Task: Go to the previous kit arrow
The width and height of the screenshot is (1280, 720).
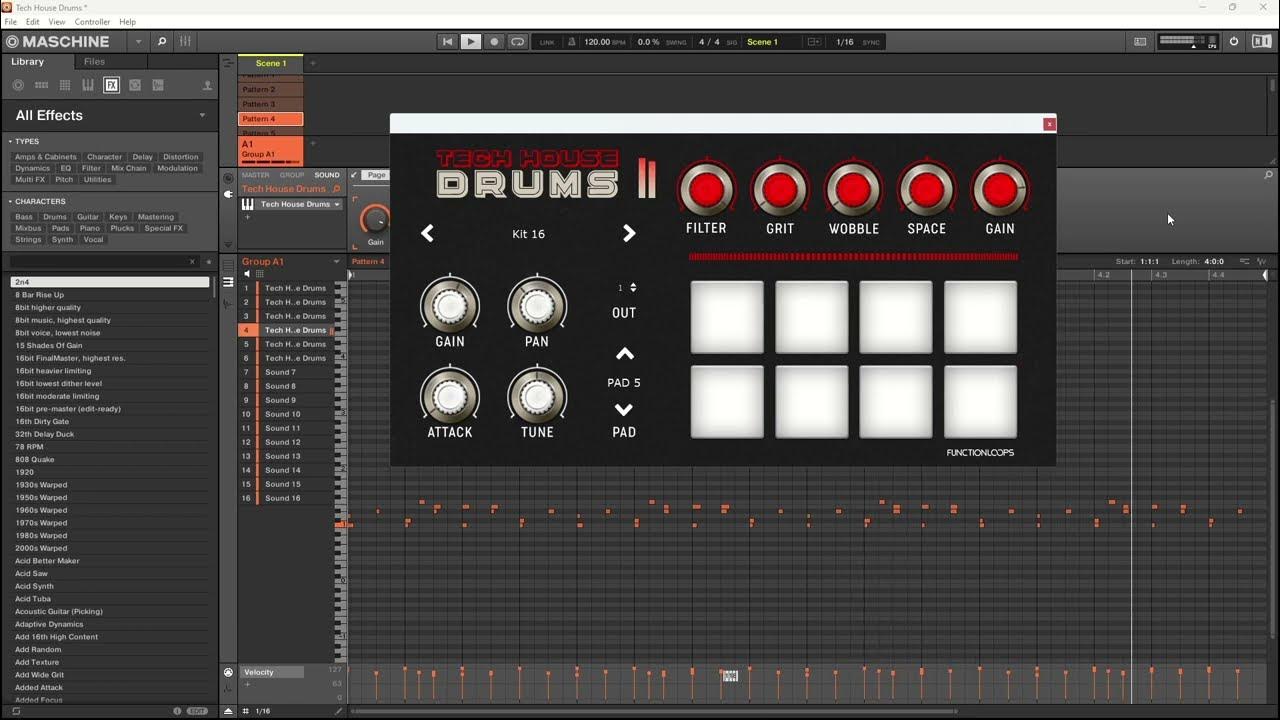Action: pyautogui.click(x=427, y=233)
